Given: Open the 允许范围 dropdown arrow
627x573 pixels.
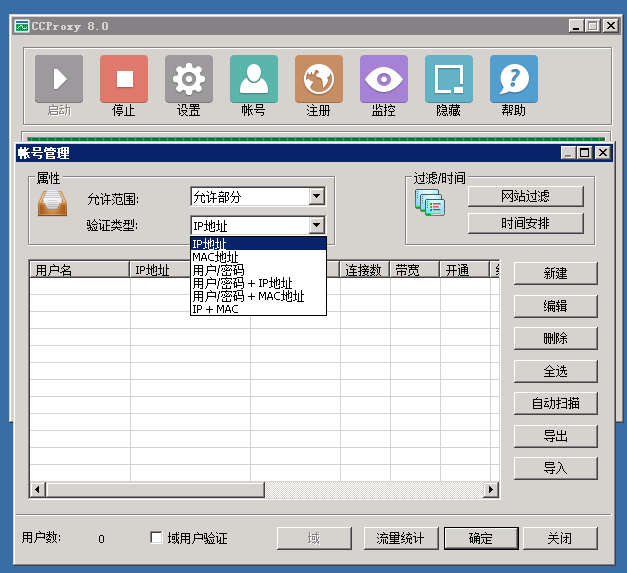Looking at the screenshot, I should coord(317,196).
